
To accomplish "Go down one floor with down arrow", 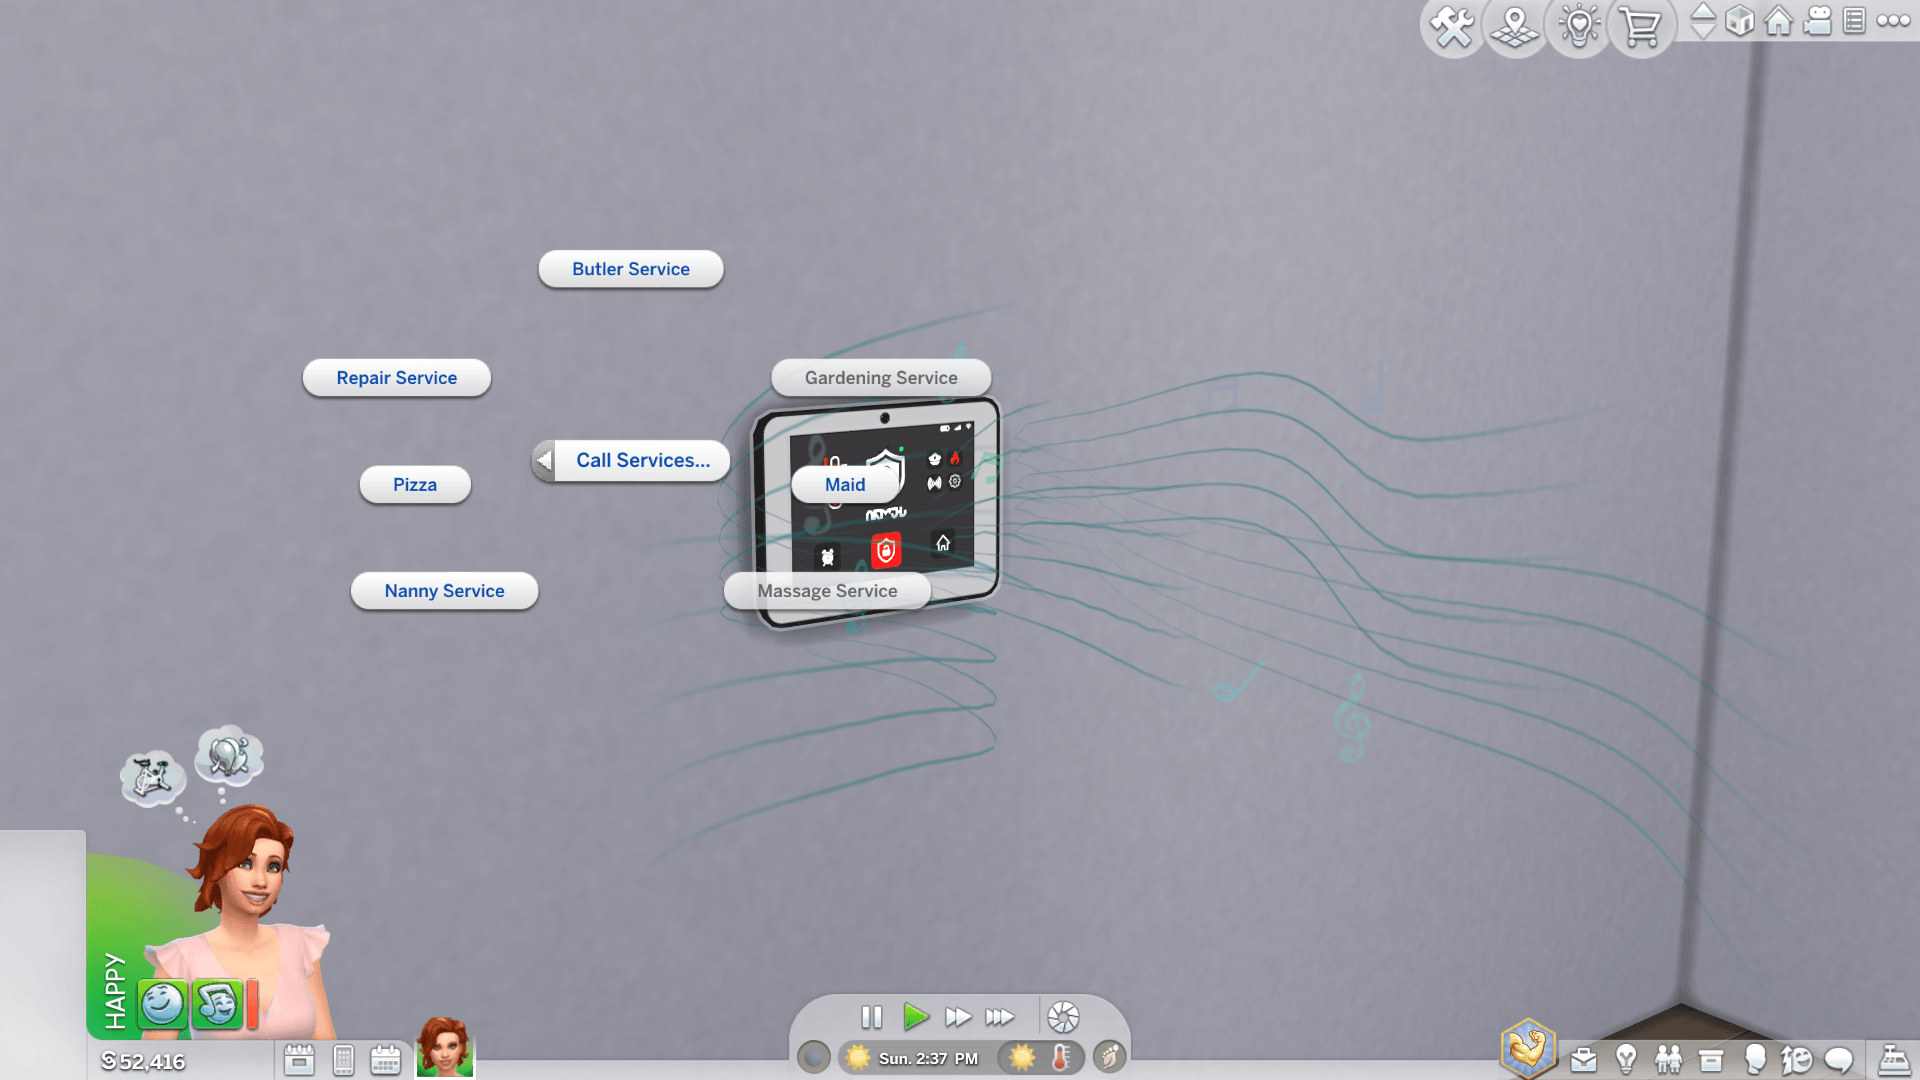I will pyautogui.click(x=1703, y=30).
